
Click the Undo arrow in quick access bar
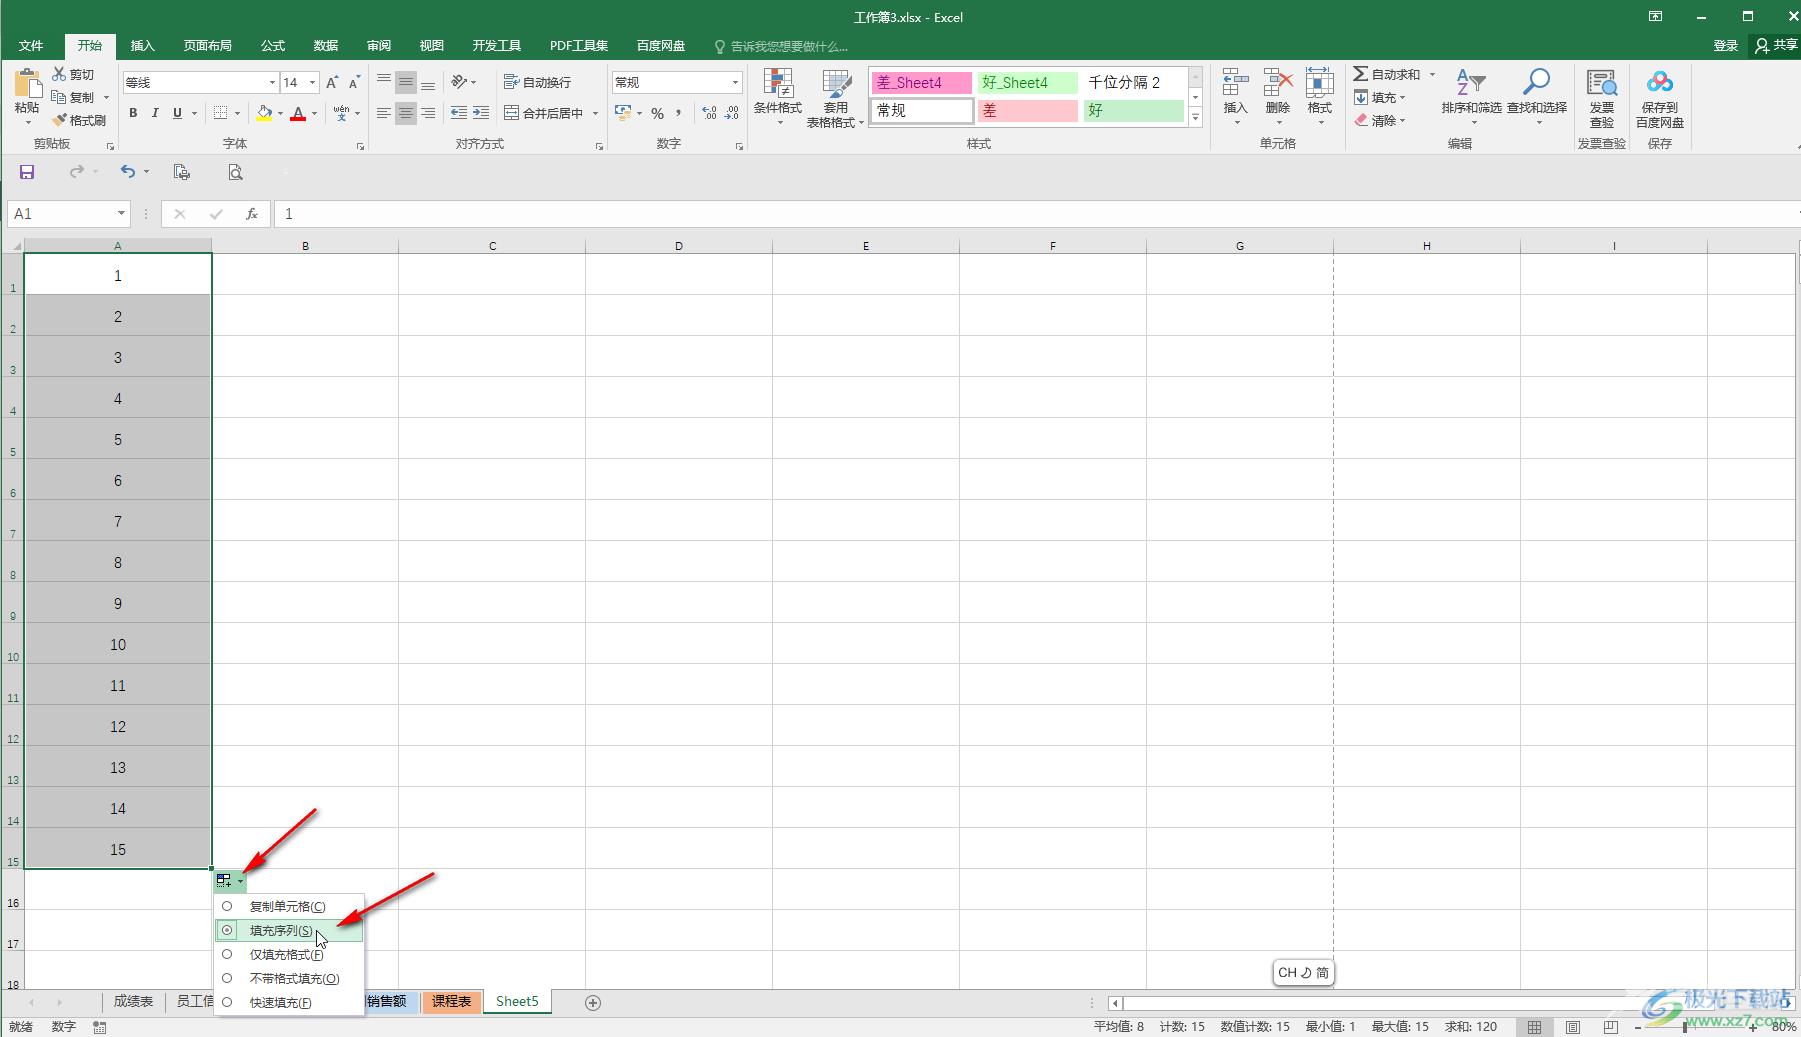(127, 172)
